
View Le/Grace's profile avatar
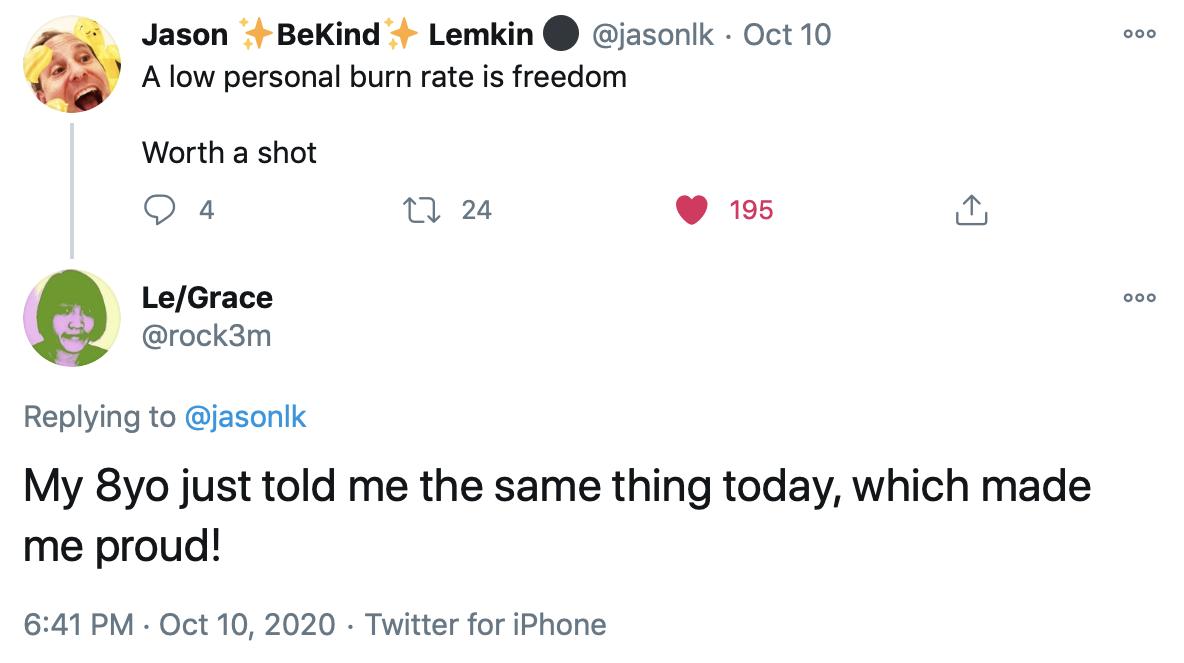pyautogui.click(x=72, y=318)
